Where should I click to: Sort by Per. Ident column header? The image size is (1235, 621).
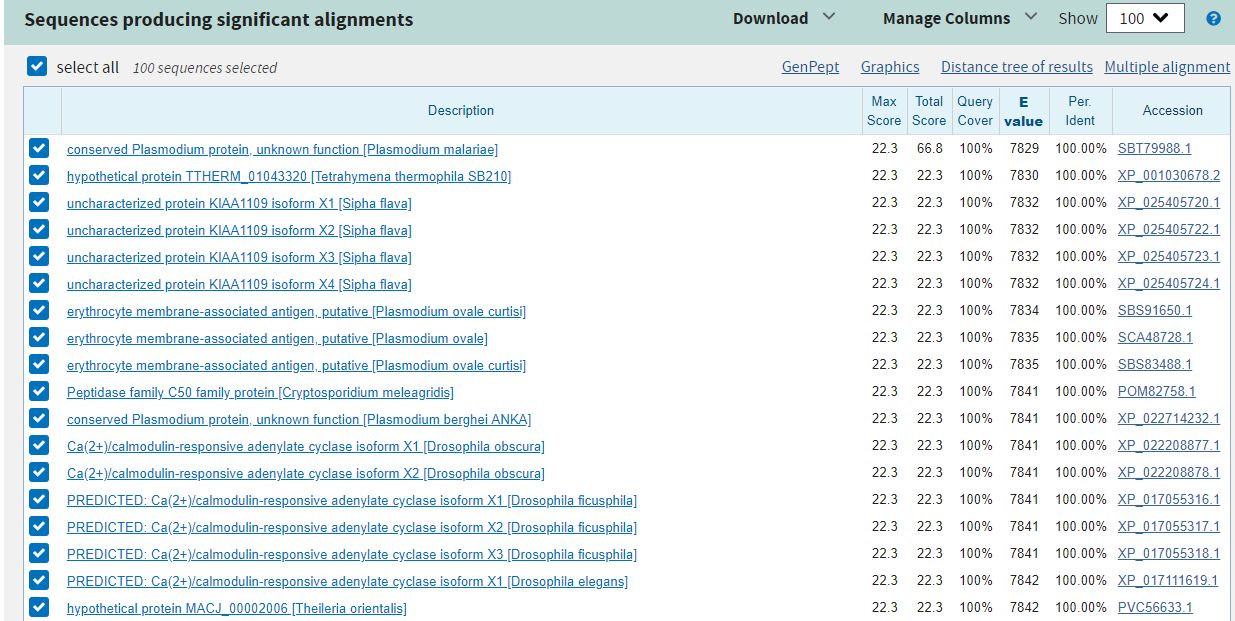click(x=1080, y=110)
